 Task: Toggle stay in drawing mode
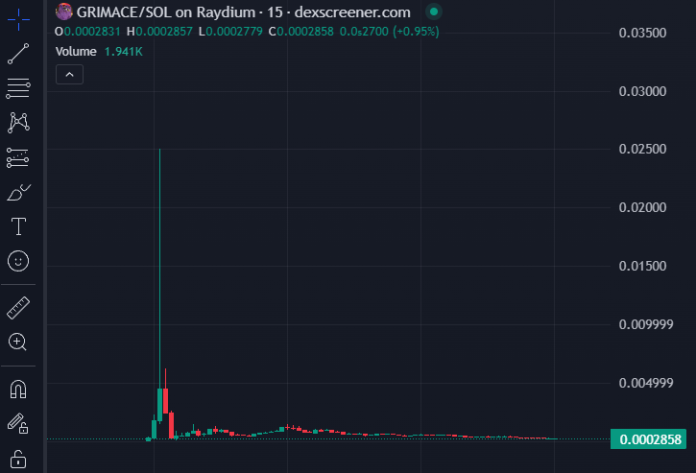(18, 423)
